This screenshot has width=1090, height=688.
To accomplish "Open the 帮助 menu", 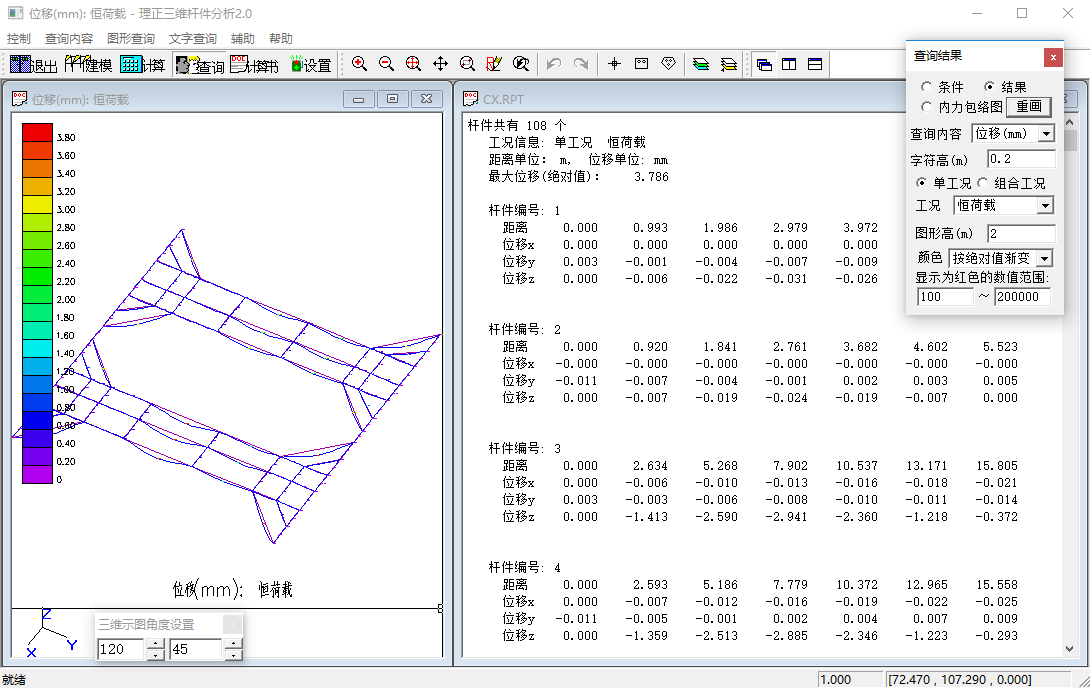I will (x=281, y=39).
